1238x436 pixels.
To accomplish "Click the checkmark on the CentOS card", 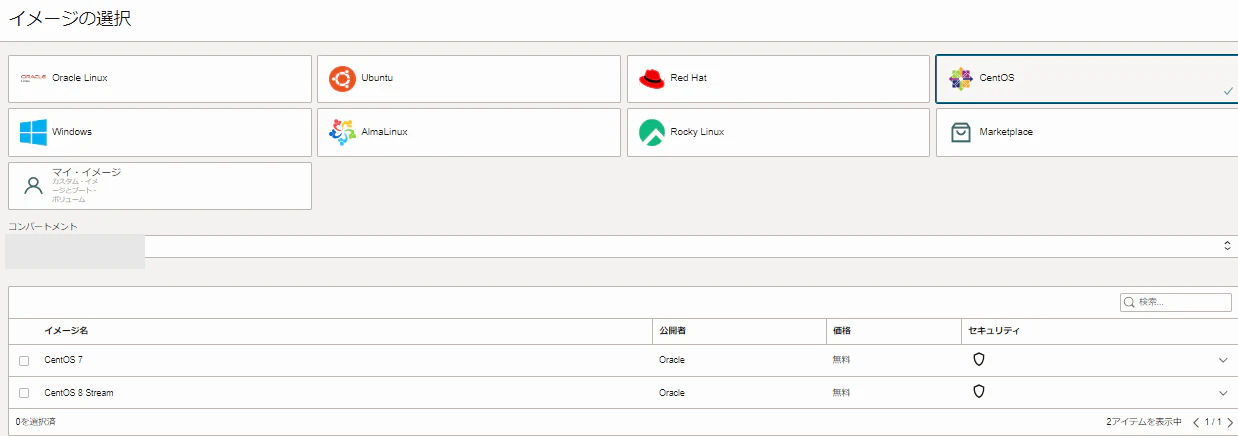I will coord(1228,91).
